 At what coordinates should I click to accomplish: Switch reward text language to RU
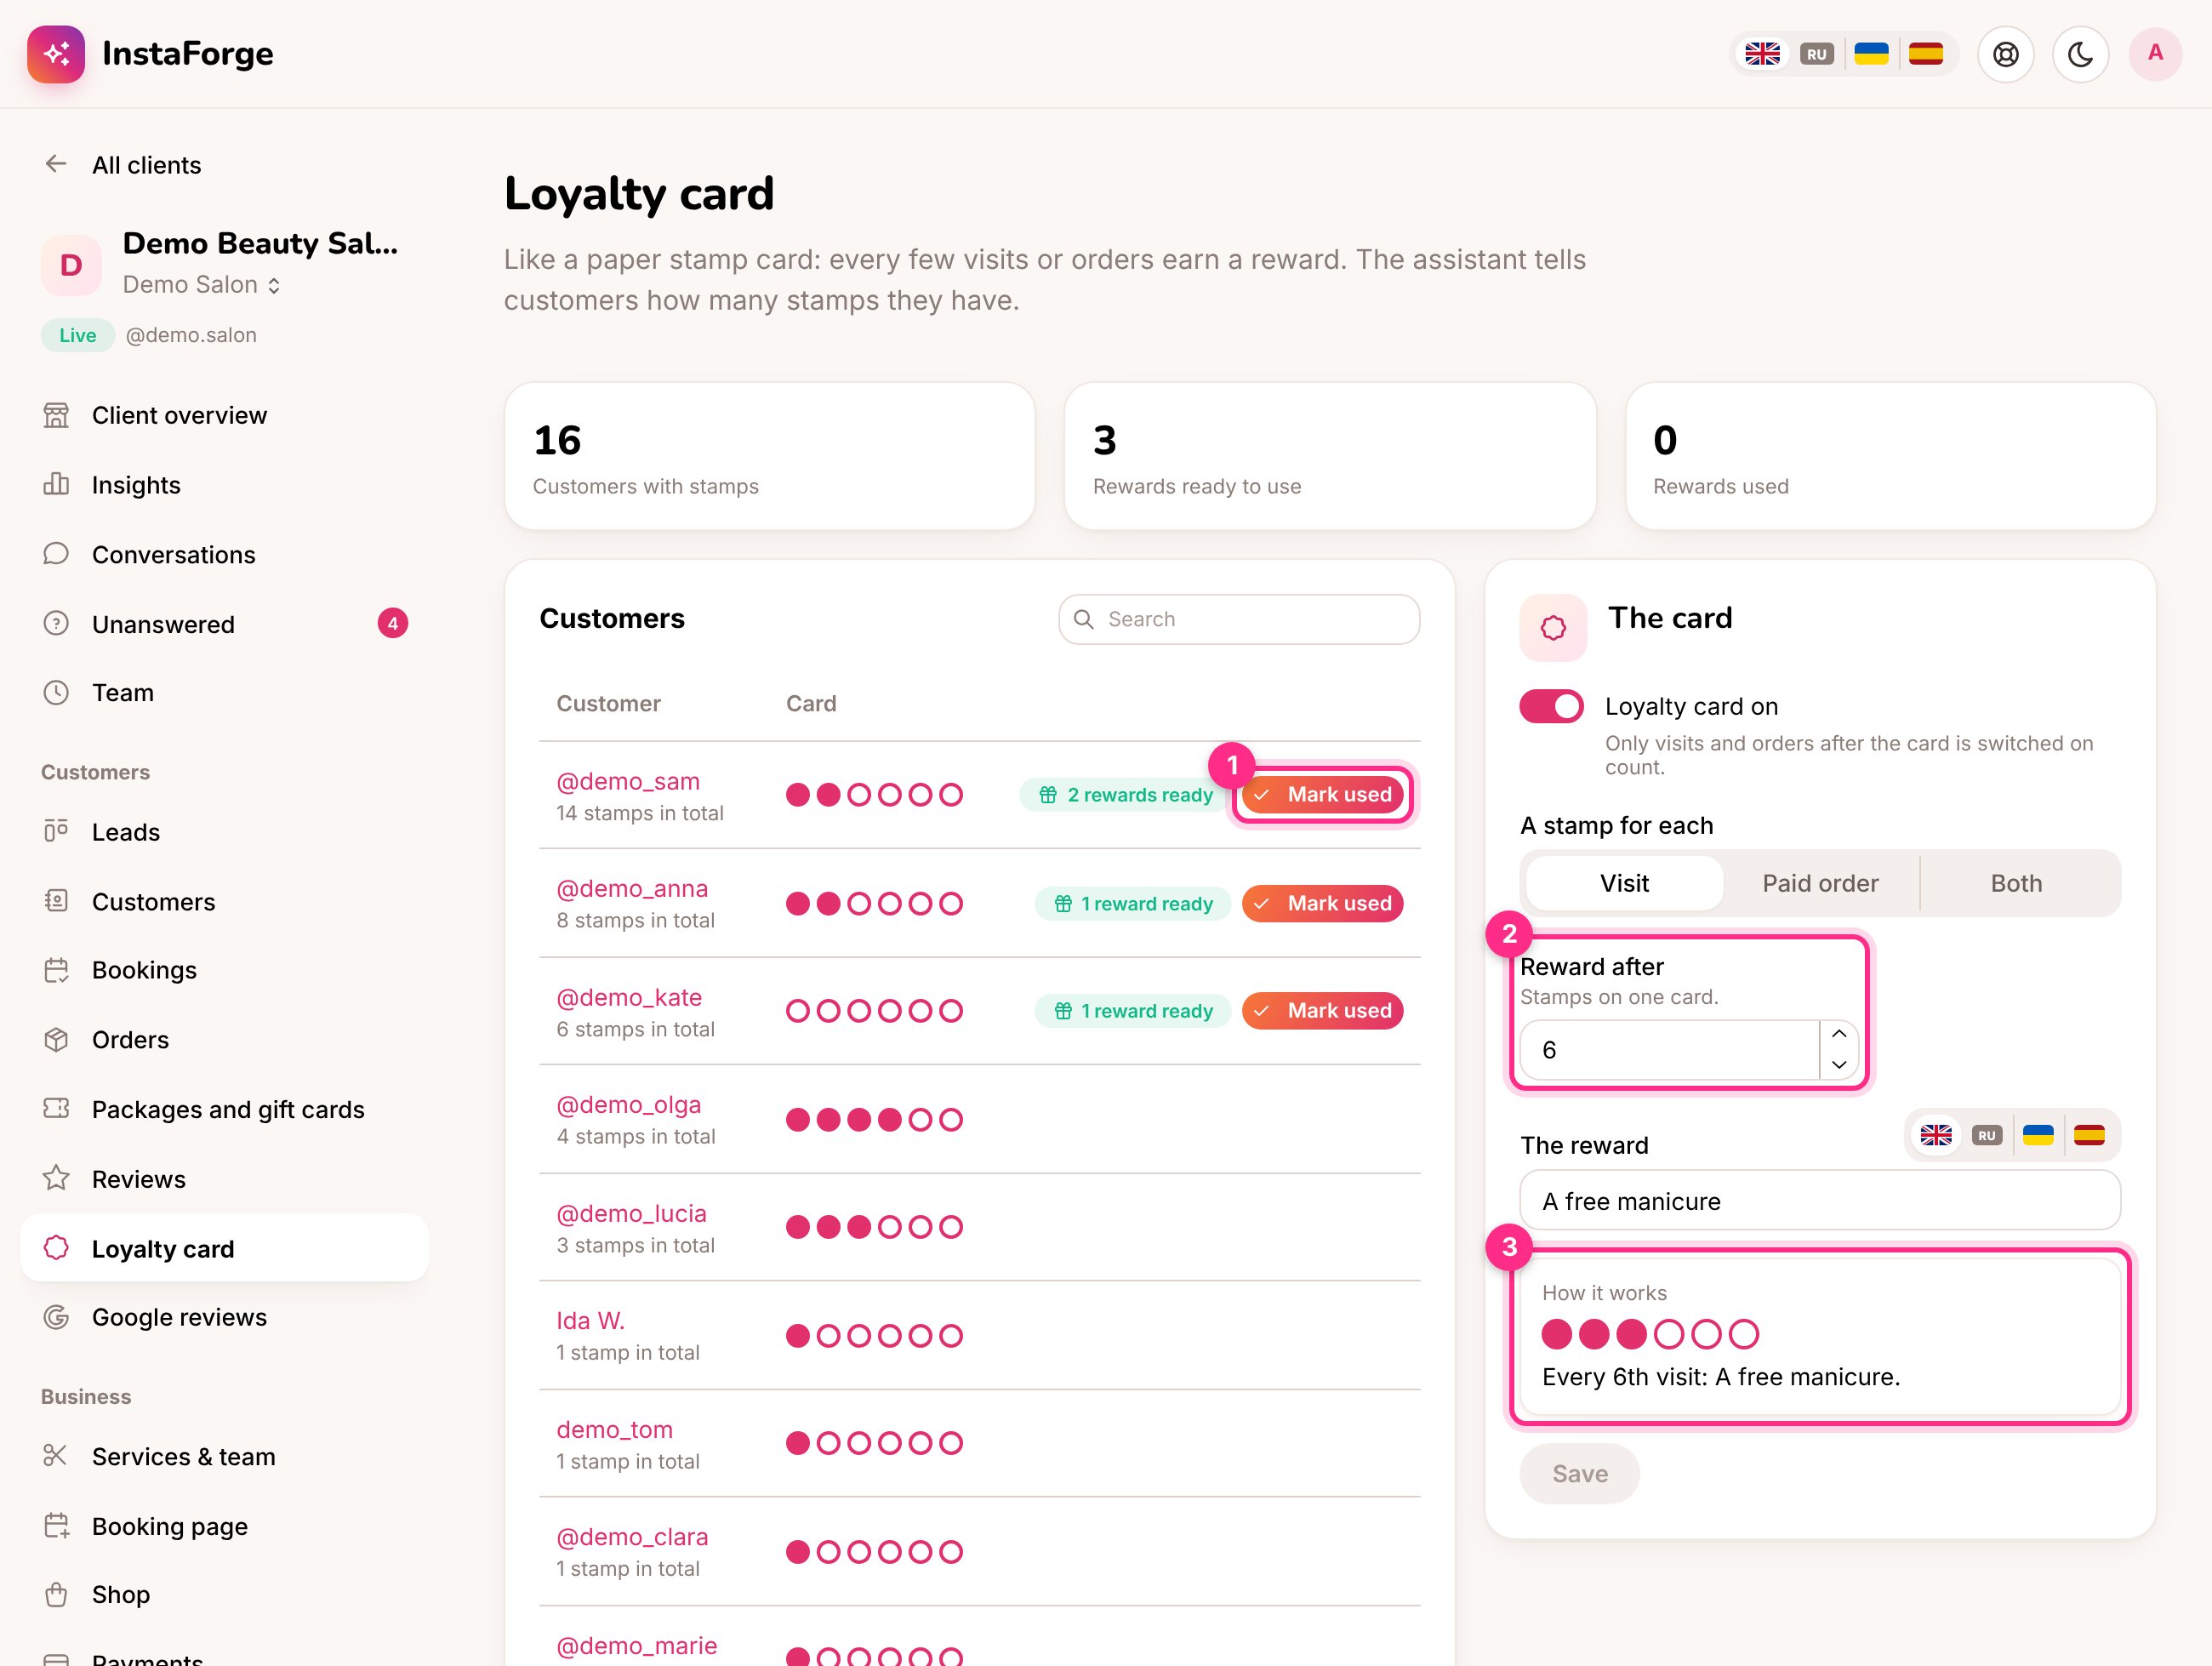pos(1987,1135)
